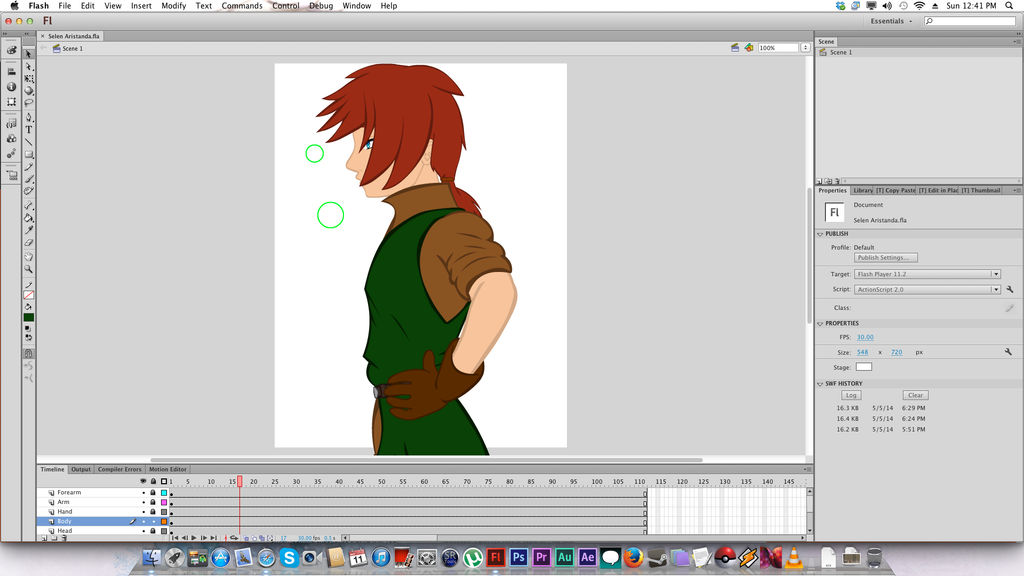
Task: Open the Commands menu
Action: (x=242, y=5)
